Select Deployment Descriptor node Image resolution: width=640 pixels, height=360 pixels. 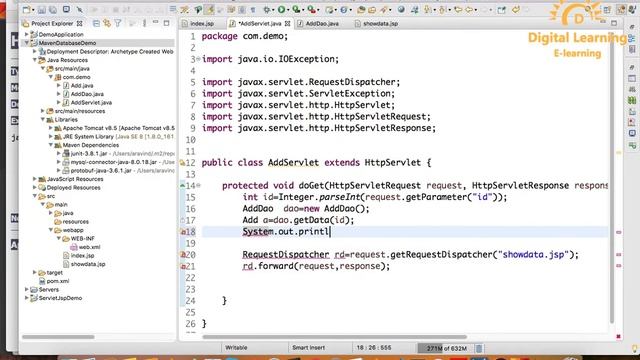110,52
